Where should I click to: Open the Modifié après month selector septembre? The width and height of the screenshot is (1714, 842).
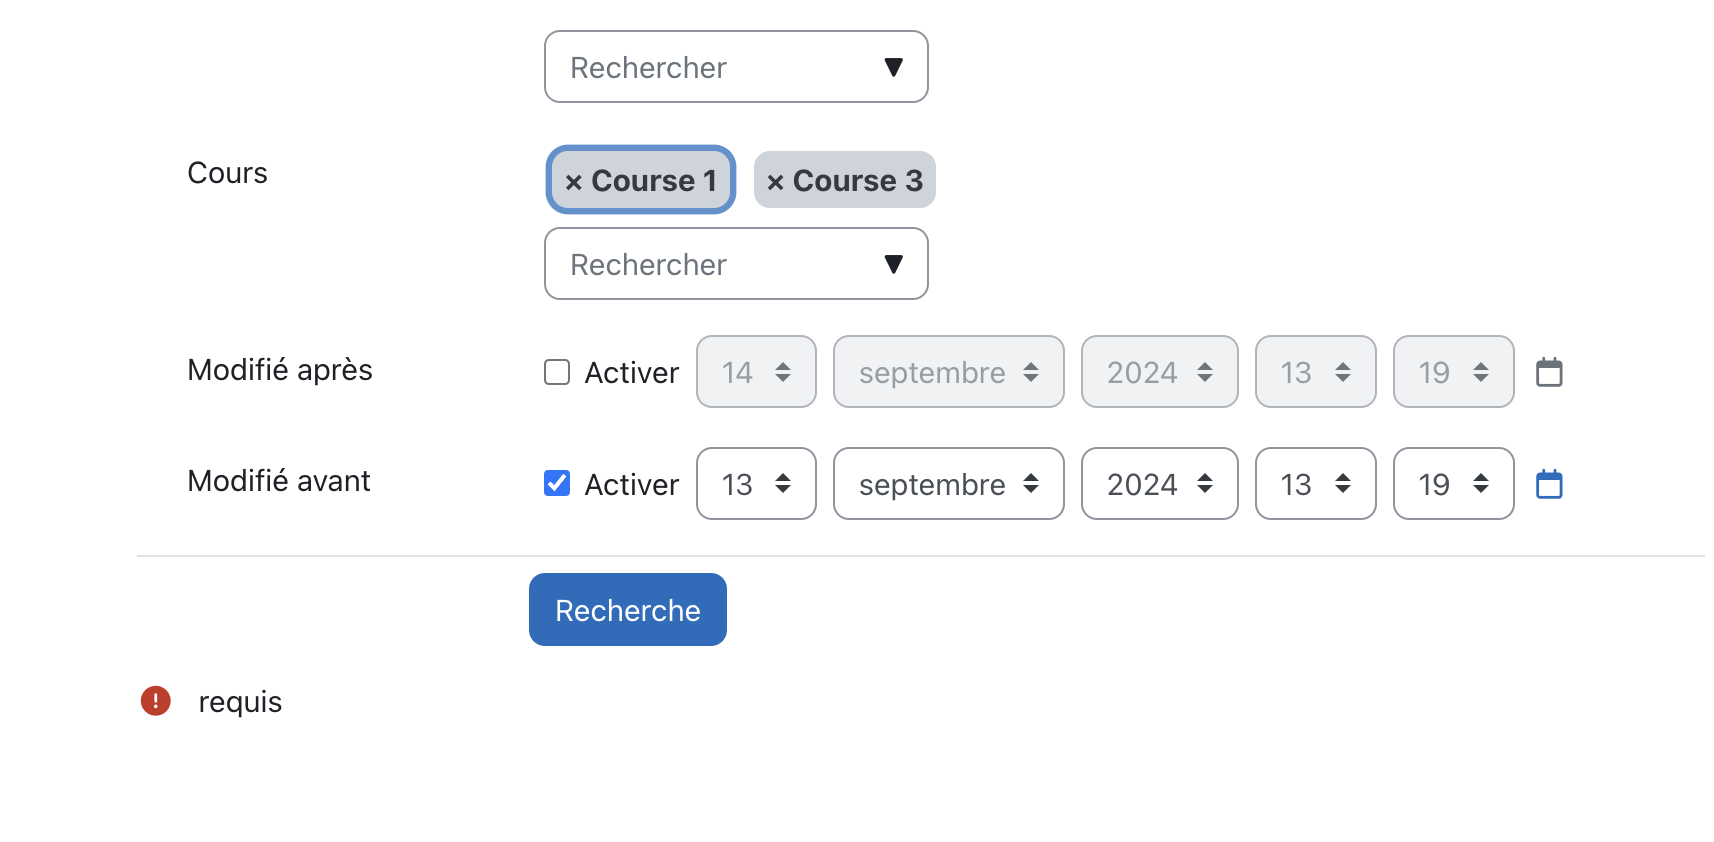[948, 372]
